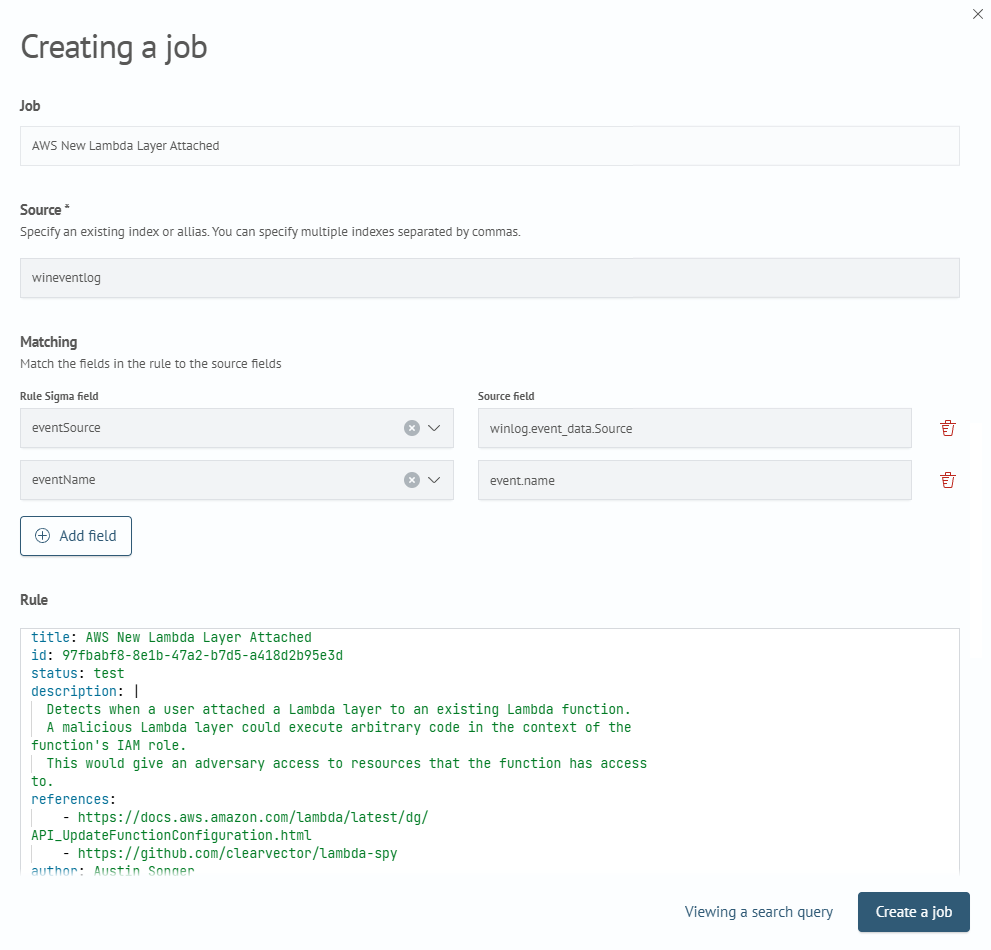Close the Creating a job dialog
This screenshot has width=991, height=950.
[x=977, y=14]
